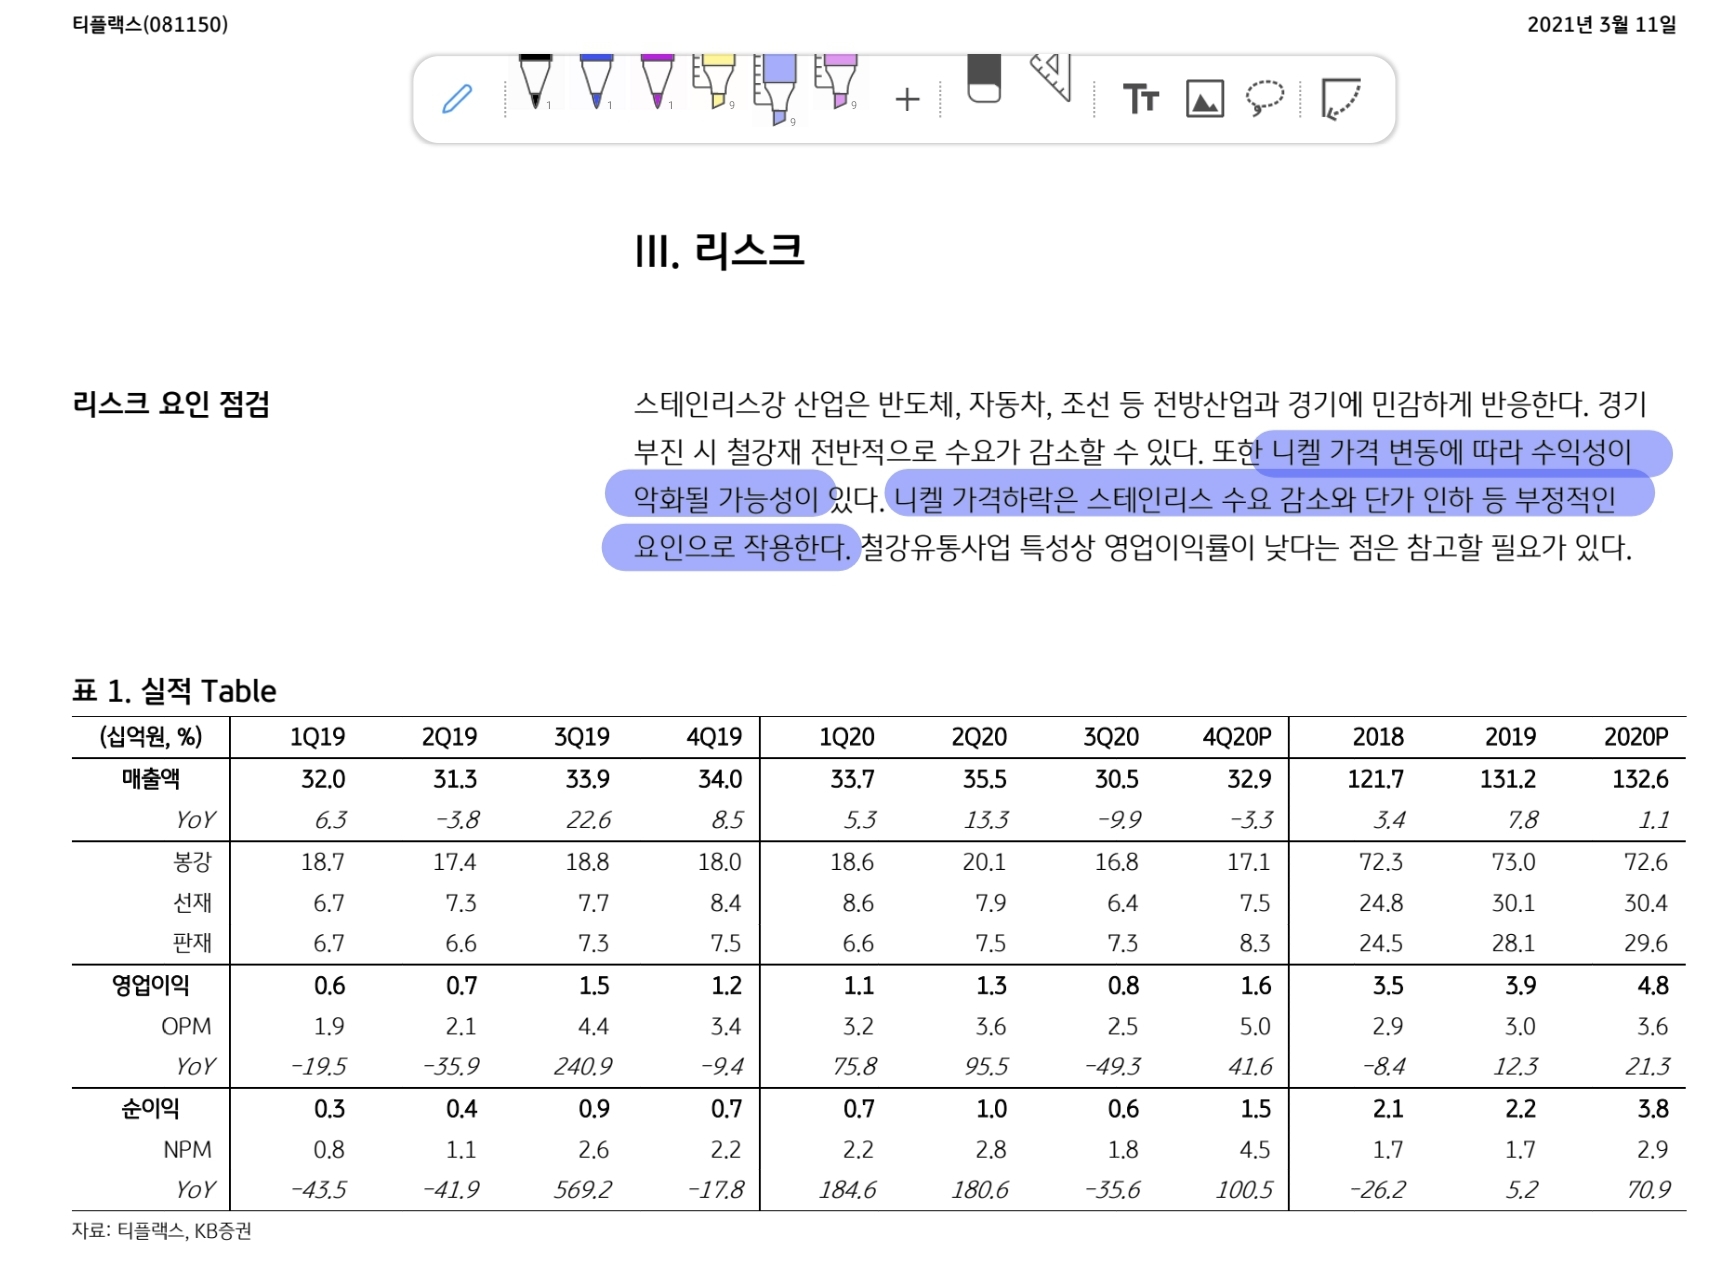Add a new pen with plus icon

point(907,99)
